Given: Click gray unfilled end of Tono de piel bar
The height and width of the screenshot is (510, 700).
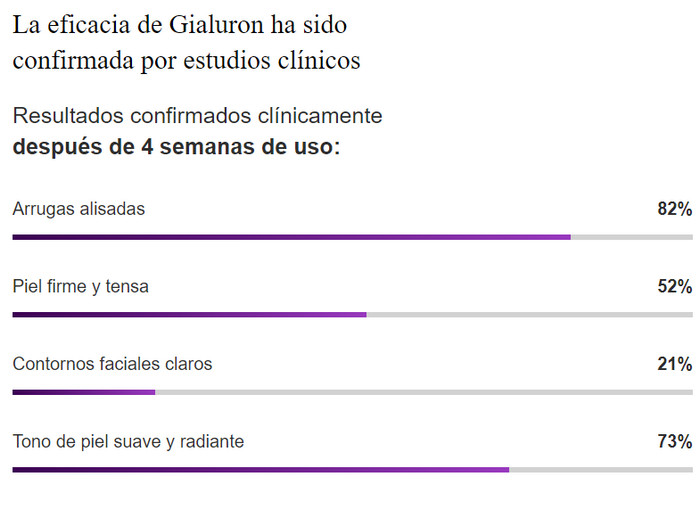Looking at the screenshot, I should (x=600, y=469).
